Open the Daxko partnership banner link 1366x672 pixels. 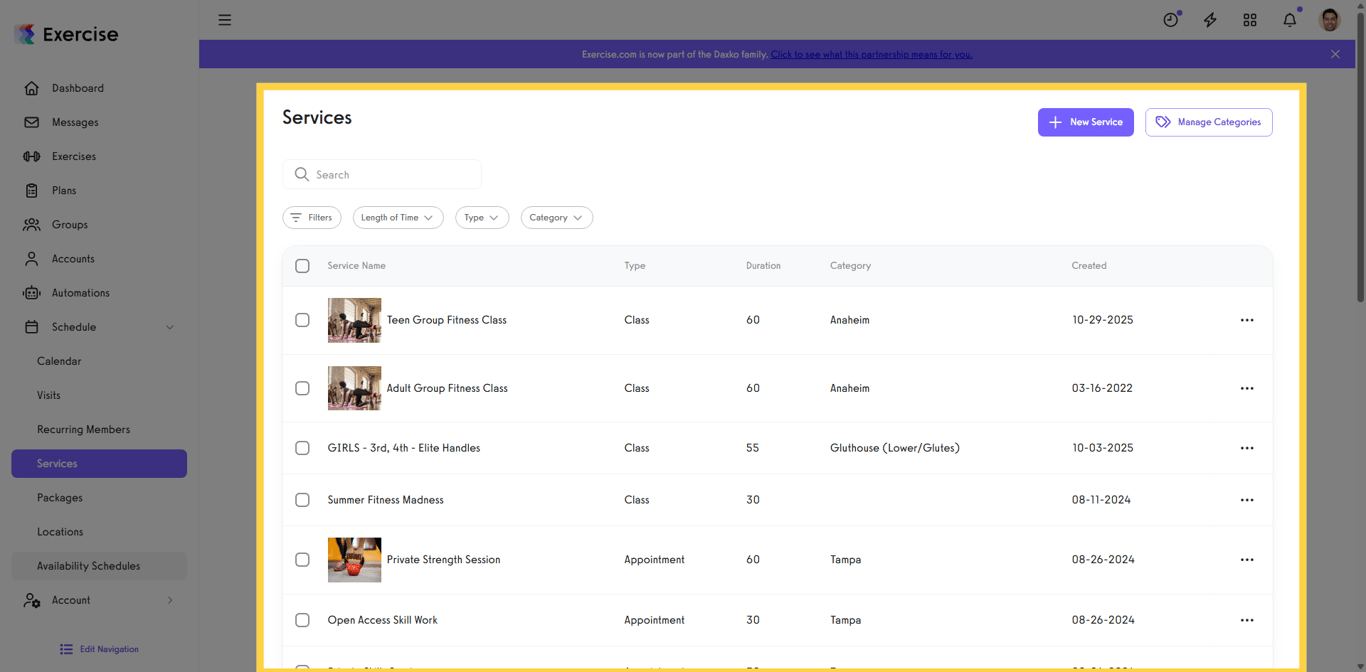(x=871, y=54)
